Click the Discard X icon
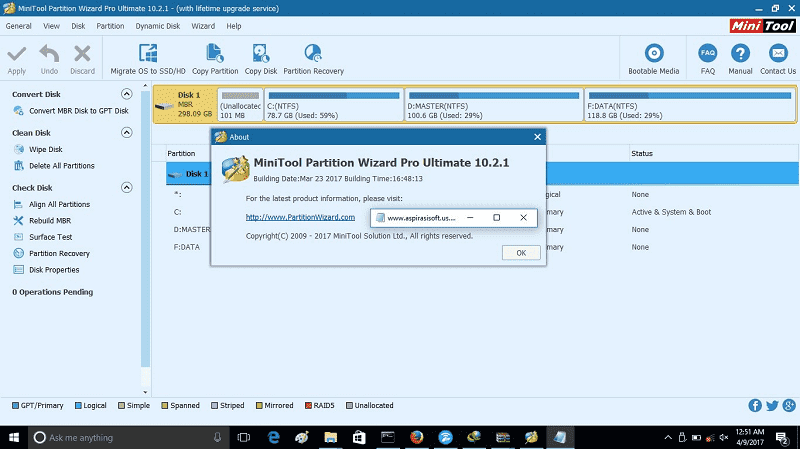 (x=82, y=54)
